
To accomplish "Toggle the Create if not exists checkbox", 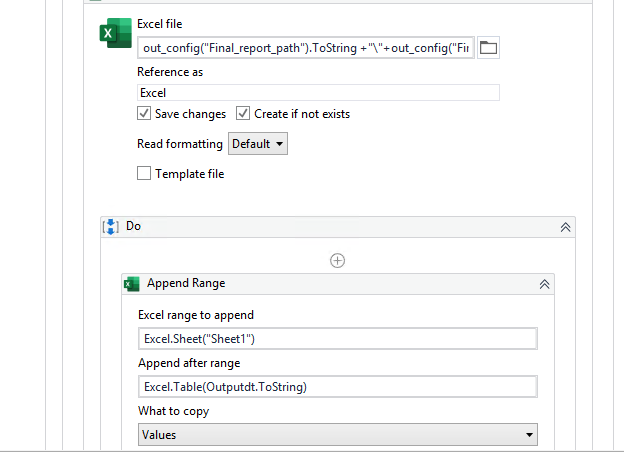I will 243,114.
